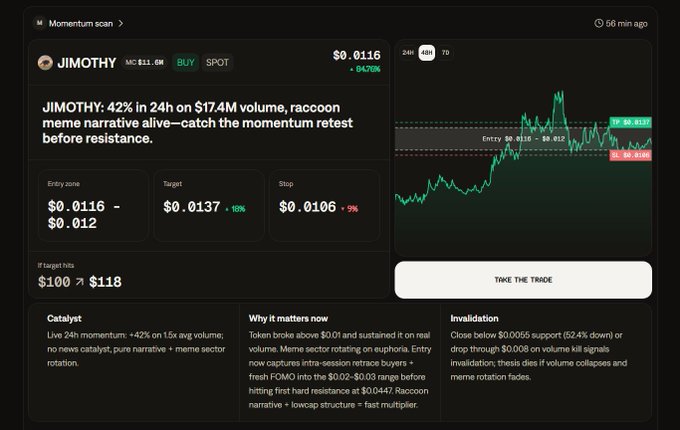Click the If target hits label

(x=56, y=265)
